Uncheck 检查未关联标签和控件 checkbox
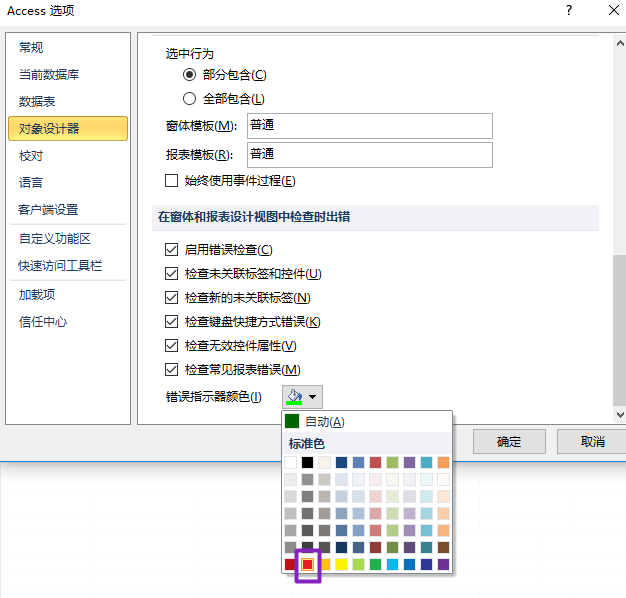 click(x=172, y=274)
